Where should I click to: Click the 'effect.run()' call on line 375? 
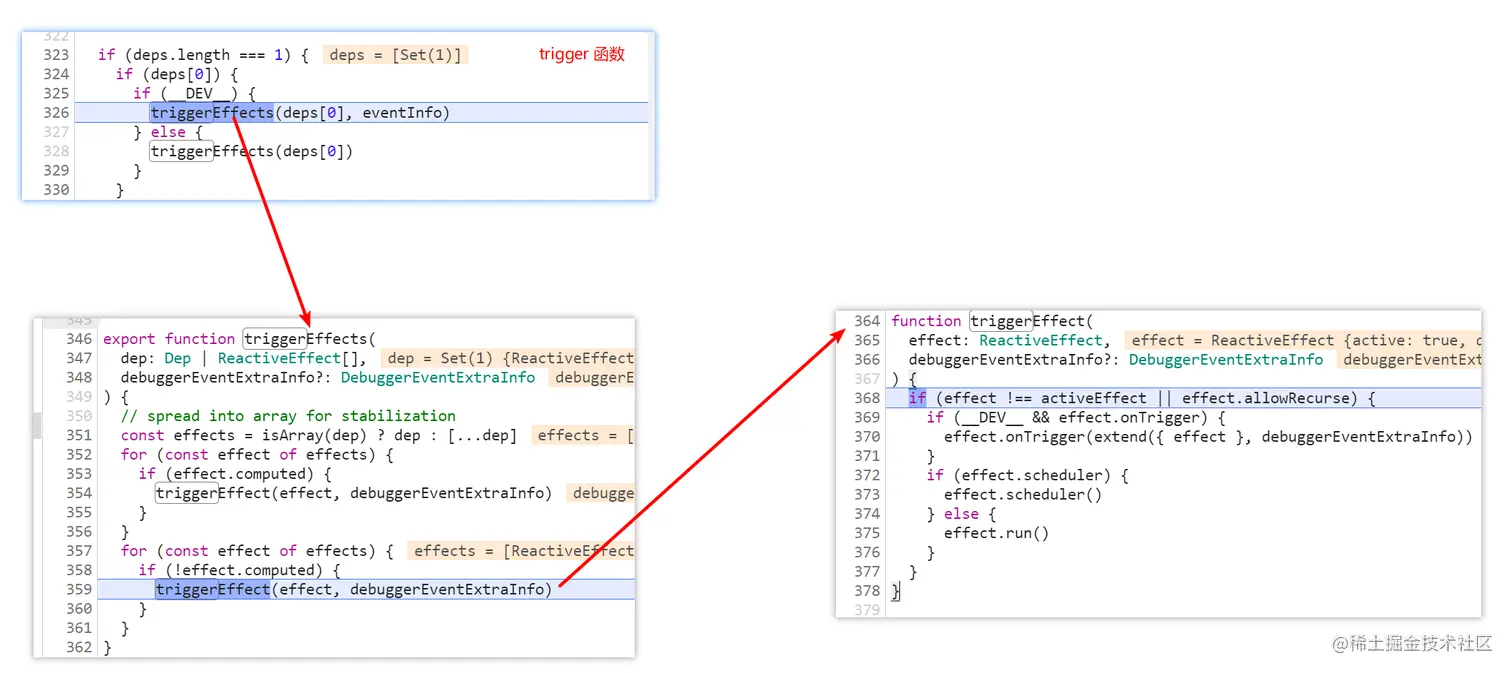coord(997,533)
